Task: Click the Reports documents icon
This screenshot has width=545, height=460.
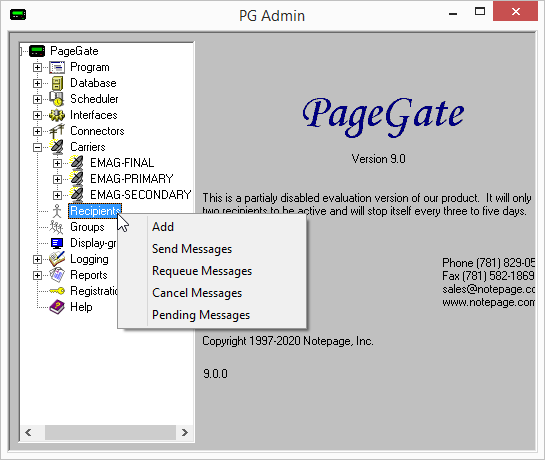Action: pyautogui.click(x=57, y=275)
